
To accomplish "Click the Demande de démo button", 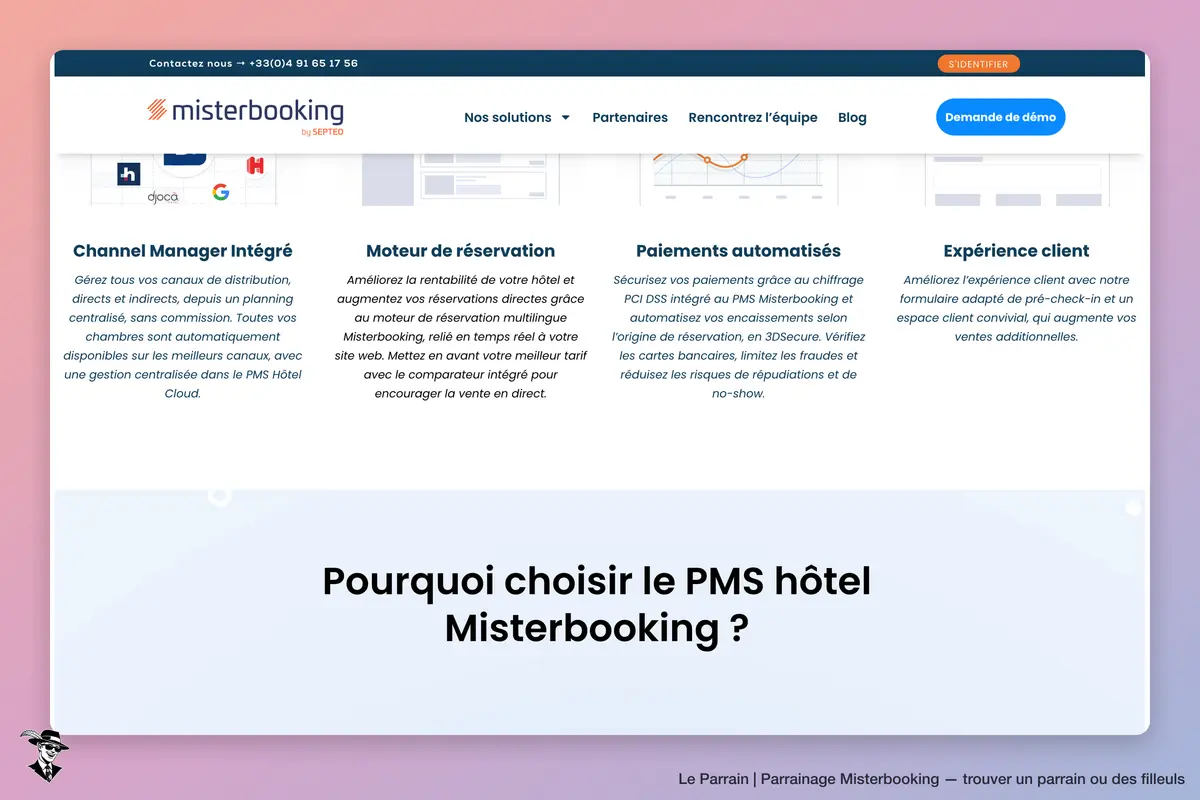I will (x=1001, y=117).
